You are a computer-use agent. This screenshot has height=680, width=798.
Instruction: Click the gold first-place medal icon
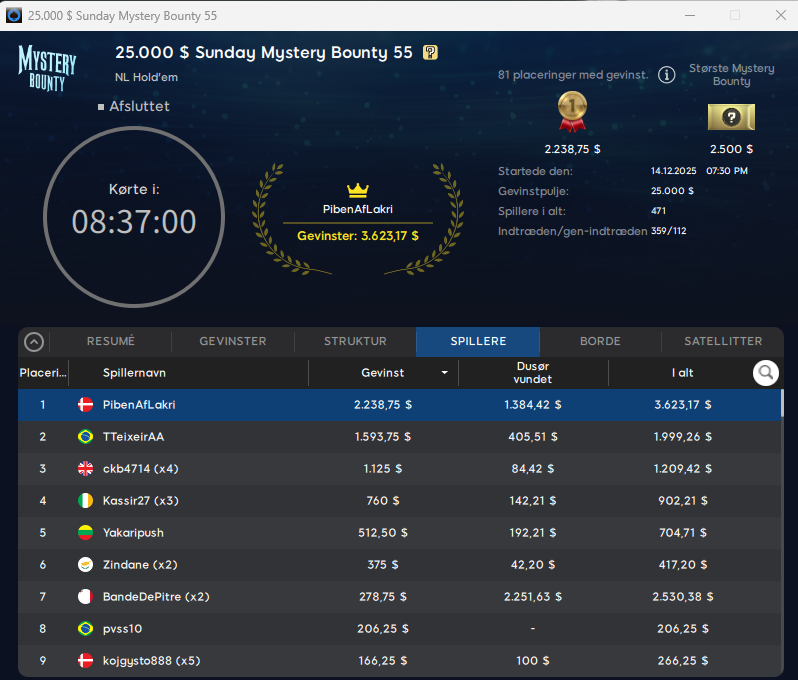coord(572,112)
